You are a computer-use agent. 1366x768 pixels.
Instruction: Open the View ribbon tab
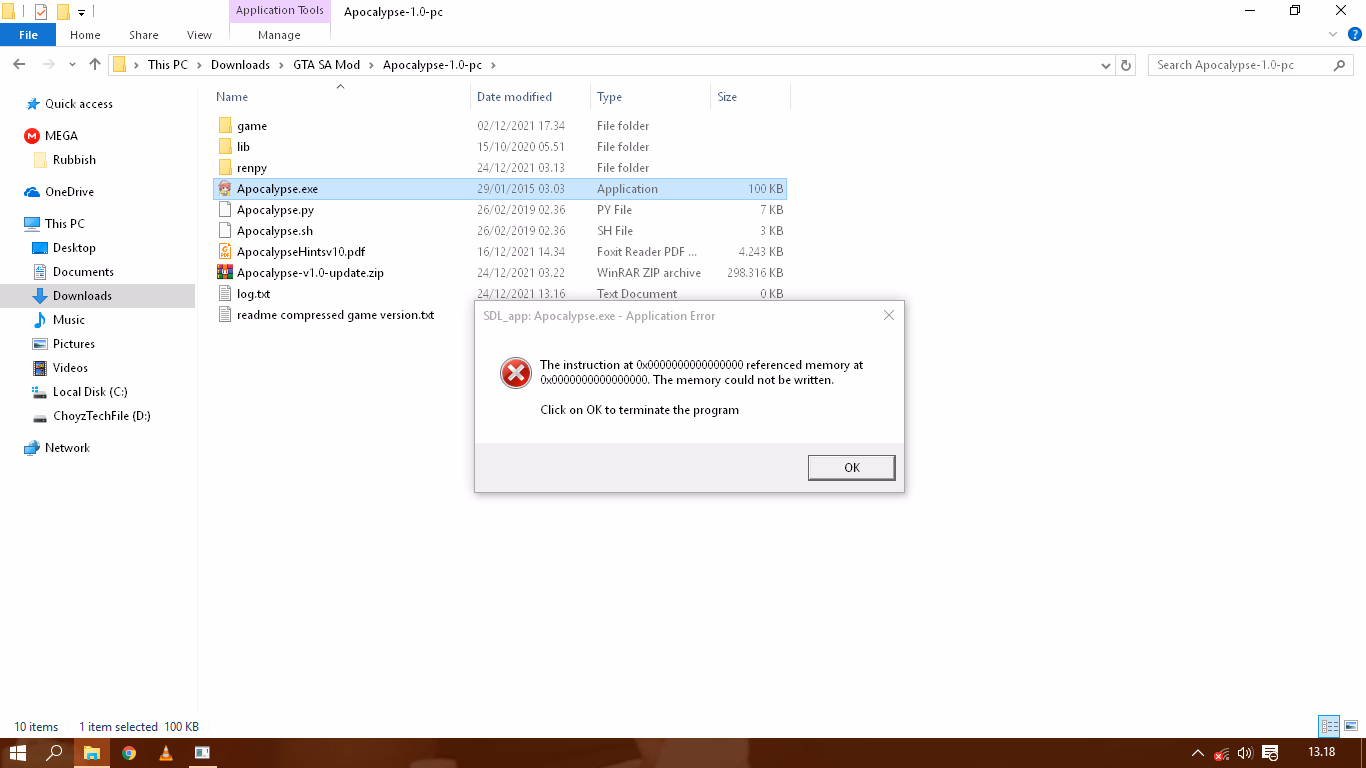199,35
